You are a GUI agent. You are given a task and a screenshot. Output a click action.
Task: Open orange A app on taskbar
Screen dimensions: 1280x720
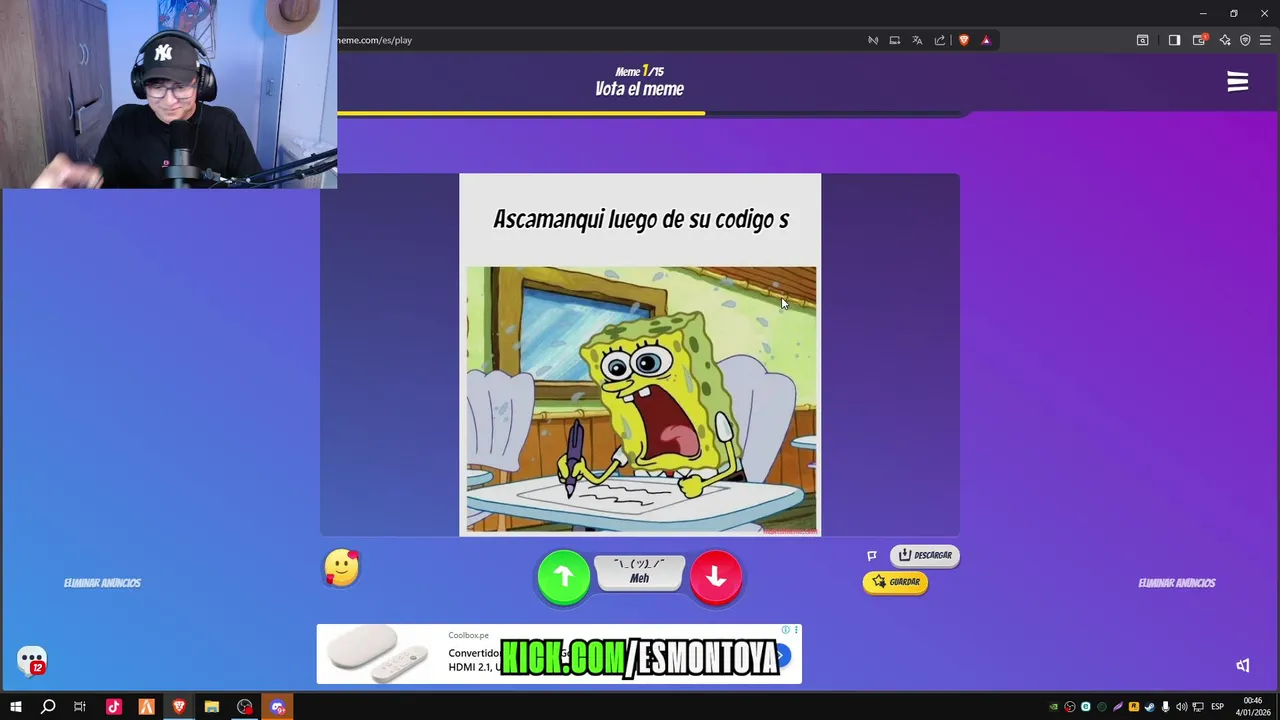(x=146, y=707)
